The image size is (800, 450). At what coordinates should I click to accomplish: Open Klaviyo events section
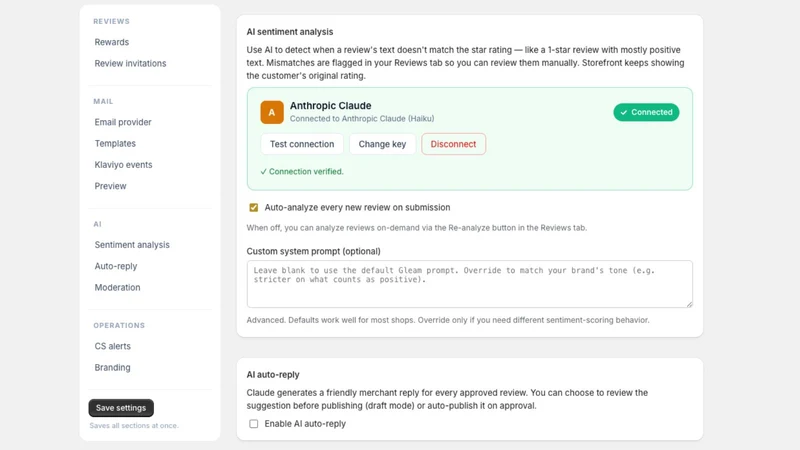[123, 165]
